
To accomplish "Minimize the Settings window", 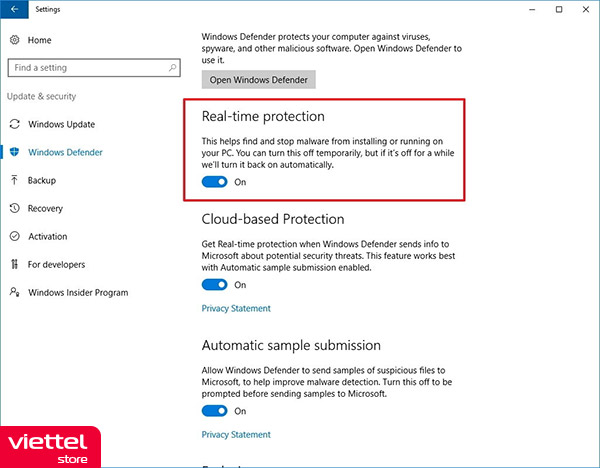I will (532, 9).
